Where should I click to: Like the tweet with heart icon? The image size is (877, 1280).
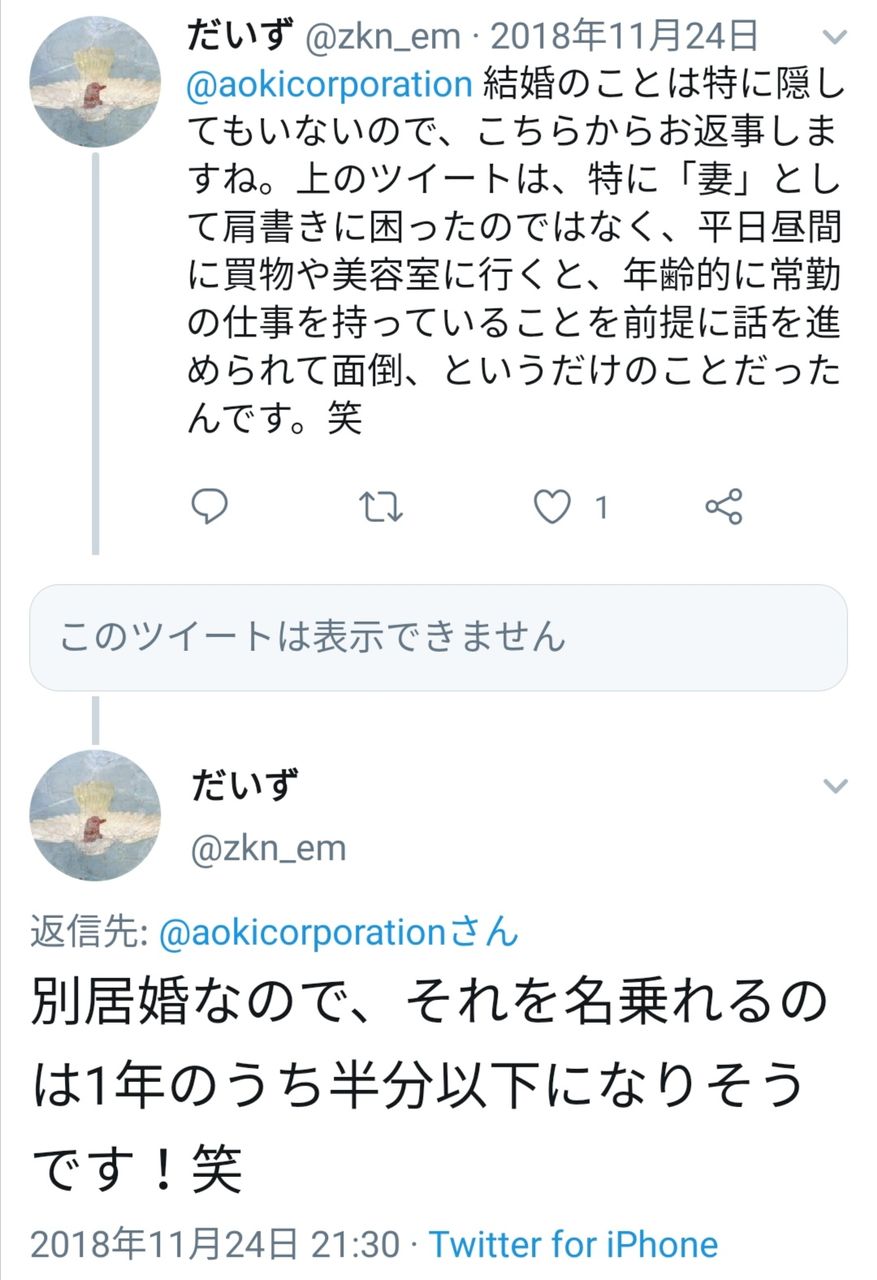pos(551,507)
